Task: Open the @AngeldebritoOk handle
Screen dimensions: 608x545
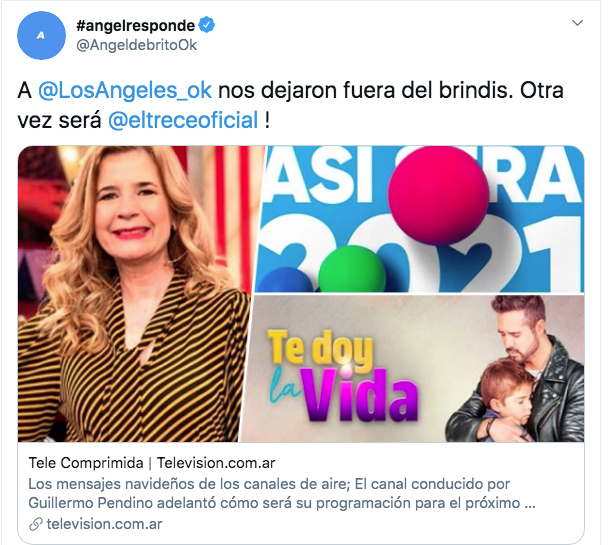Action: pos(136,45)
